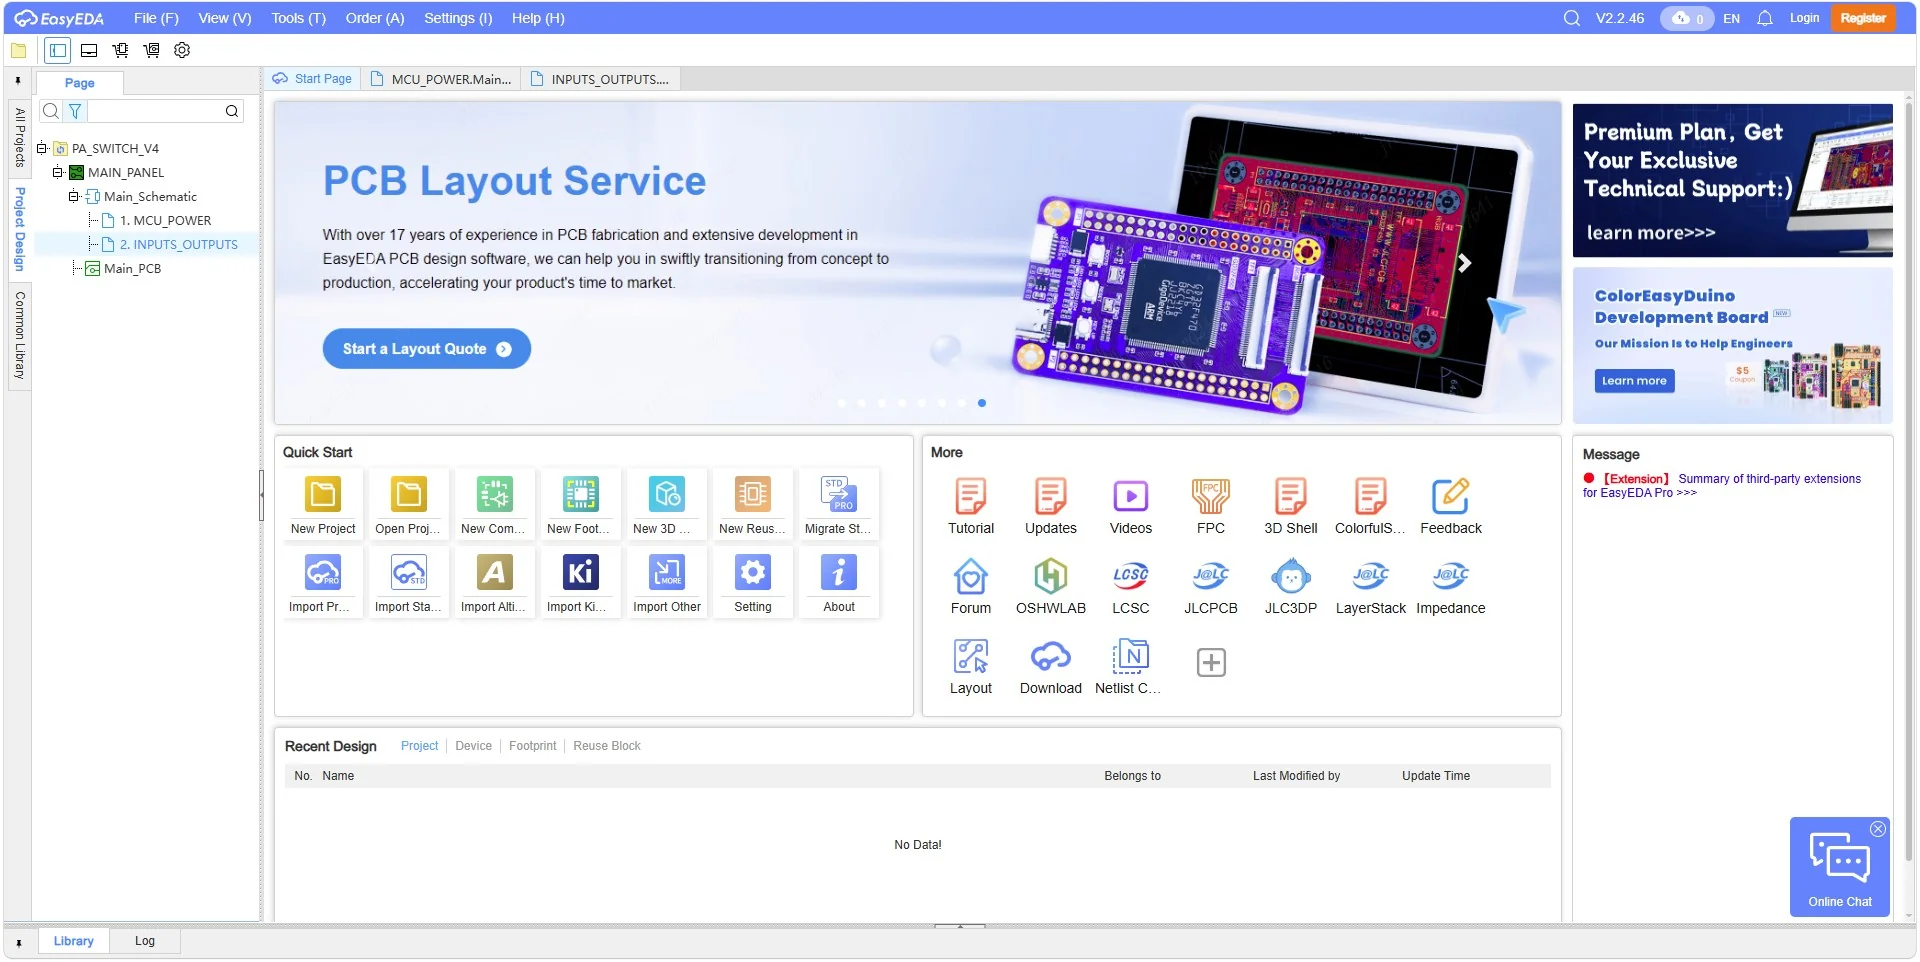Viewport: 1920px width, 962px height.
Task: Click the Start a Layout Quote button
Action: pos(426,348)
